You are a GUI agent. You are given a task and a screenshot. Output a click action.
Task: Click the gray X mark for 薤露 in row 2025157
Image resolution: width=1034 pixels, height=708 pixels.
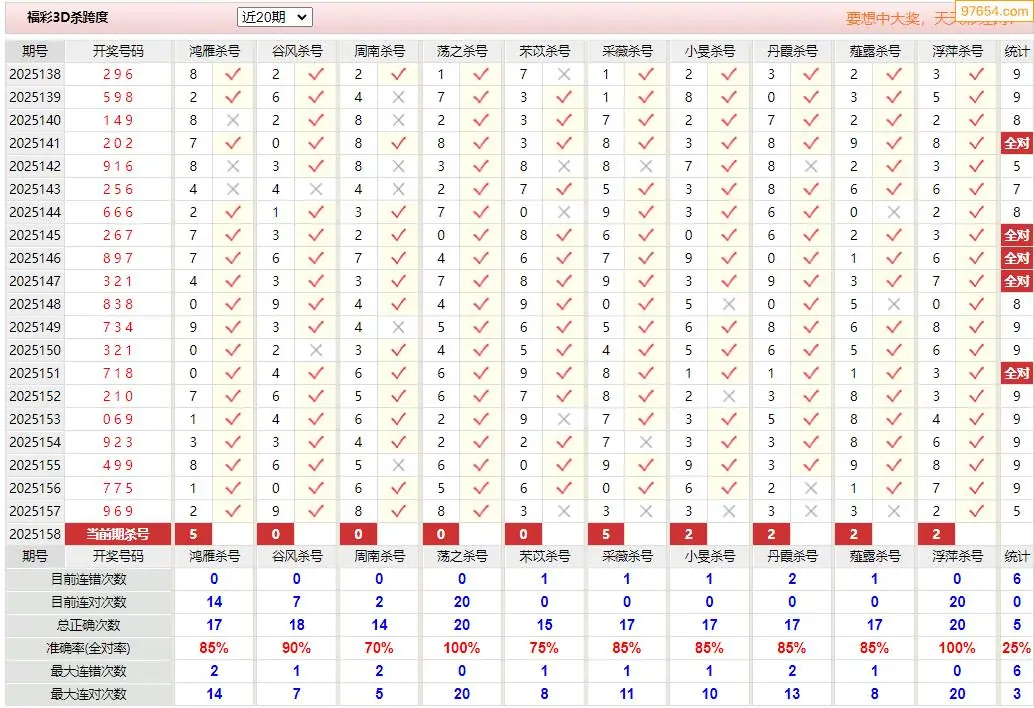pyautogui.click(x=894, y=512)
